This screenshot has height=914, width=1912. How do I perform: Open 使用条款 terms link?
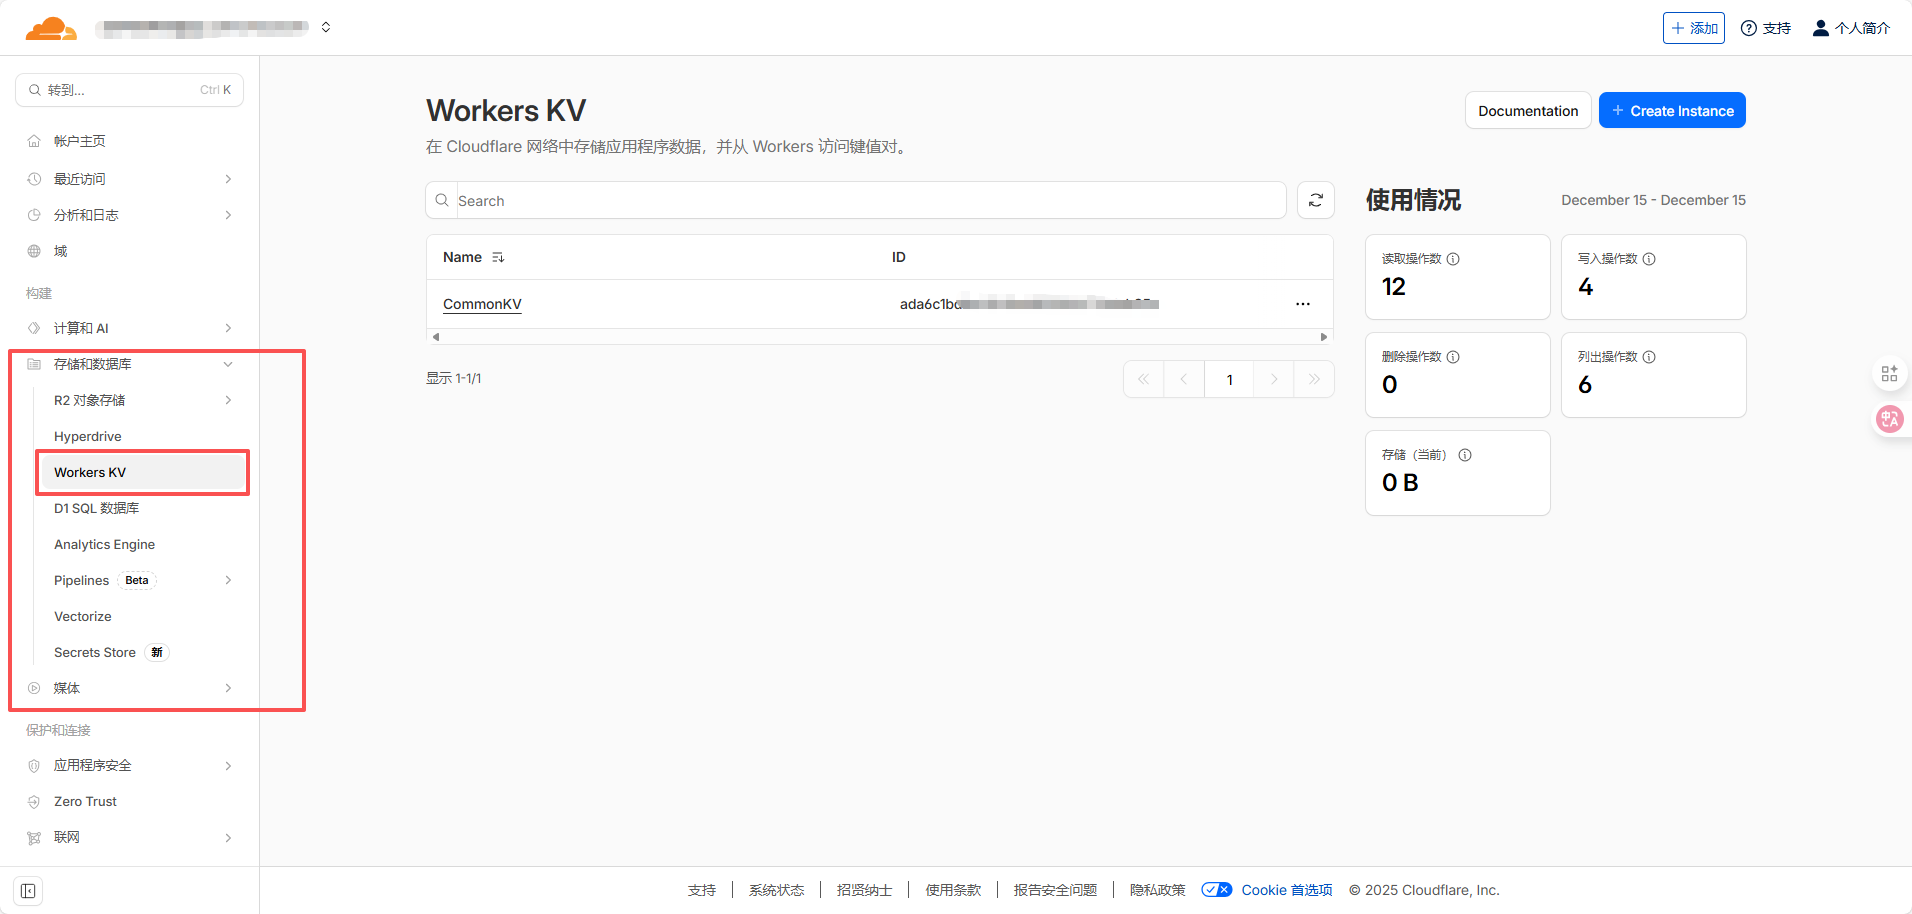click(953, 890)
